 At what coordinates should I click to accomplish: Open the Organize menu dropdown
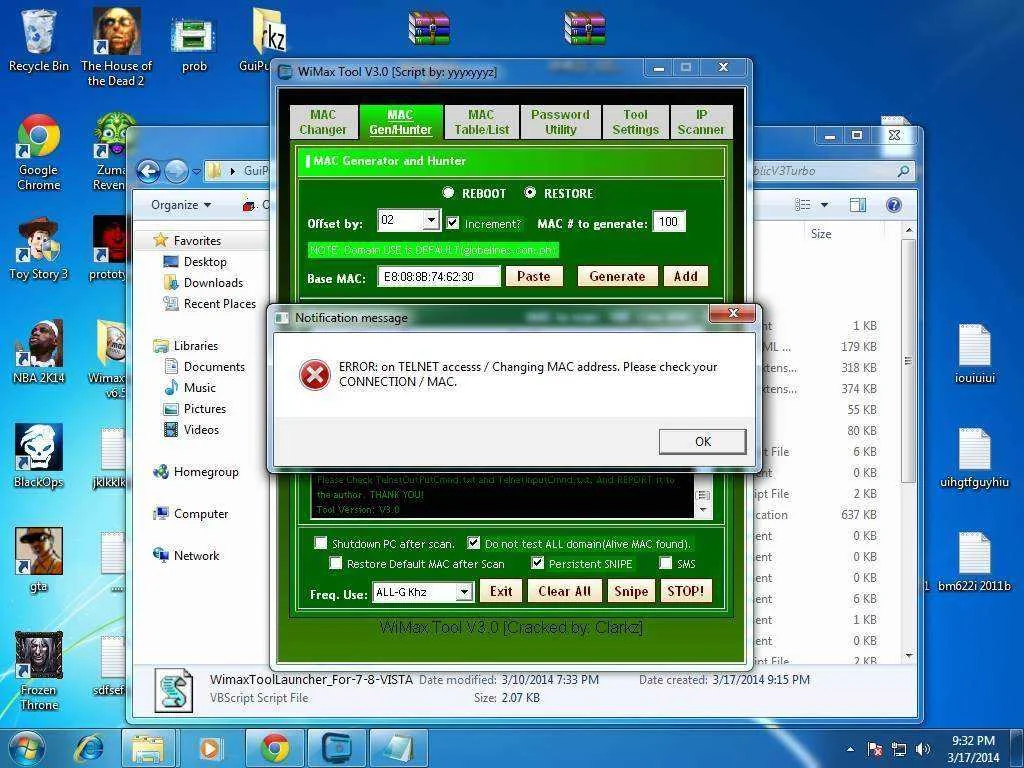[x=181, y=205]
